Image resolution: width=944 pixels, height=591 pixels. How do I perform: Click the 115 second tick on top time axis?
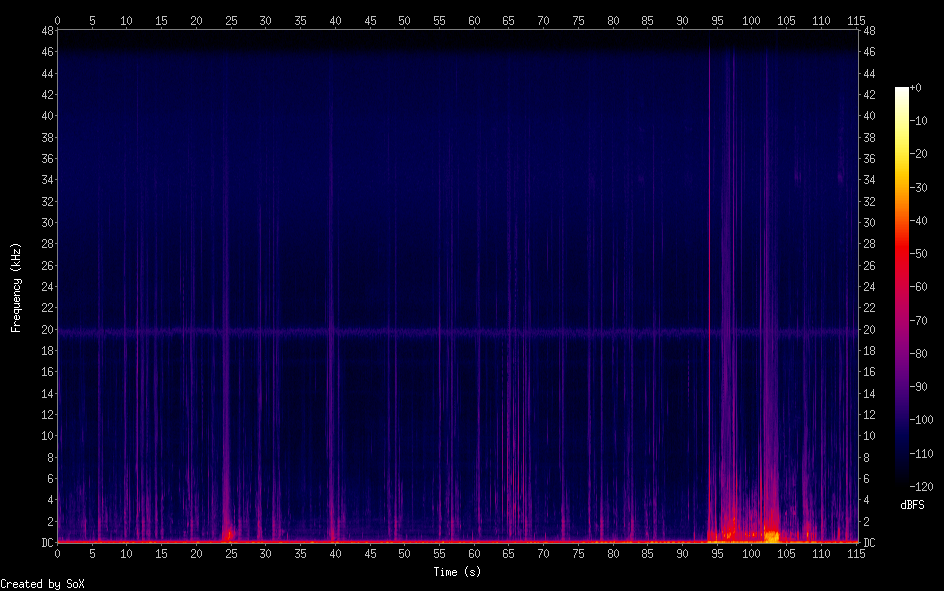pos(857,19)
